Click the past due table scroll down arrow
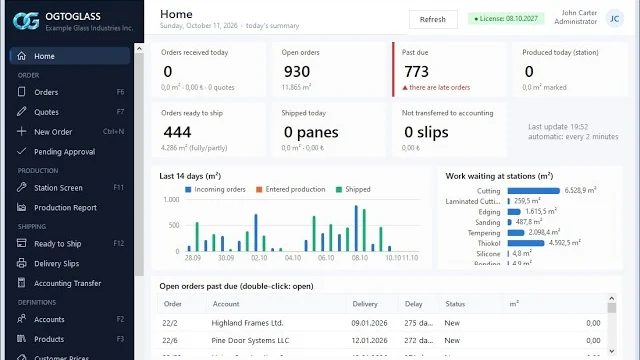Image resolution: width=640 pixels, height=360 pixels. [x=611, y=351]
